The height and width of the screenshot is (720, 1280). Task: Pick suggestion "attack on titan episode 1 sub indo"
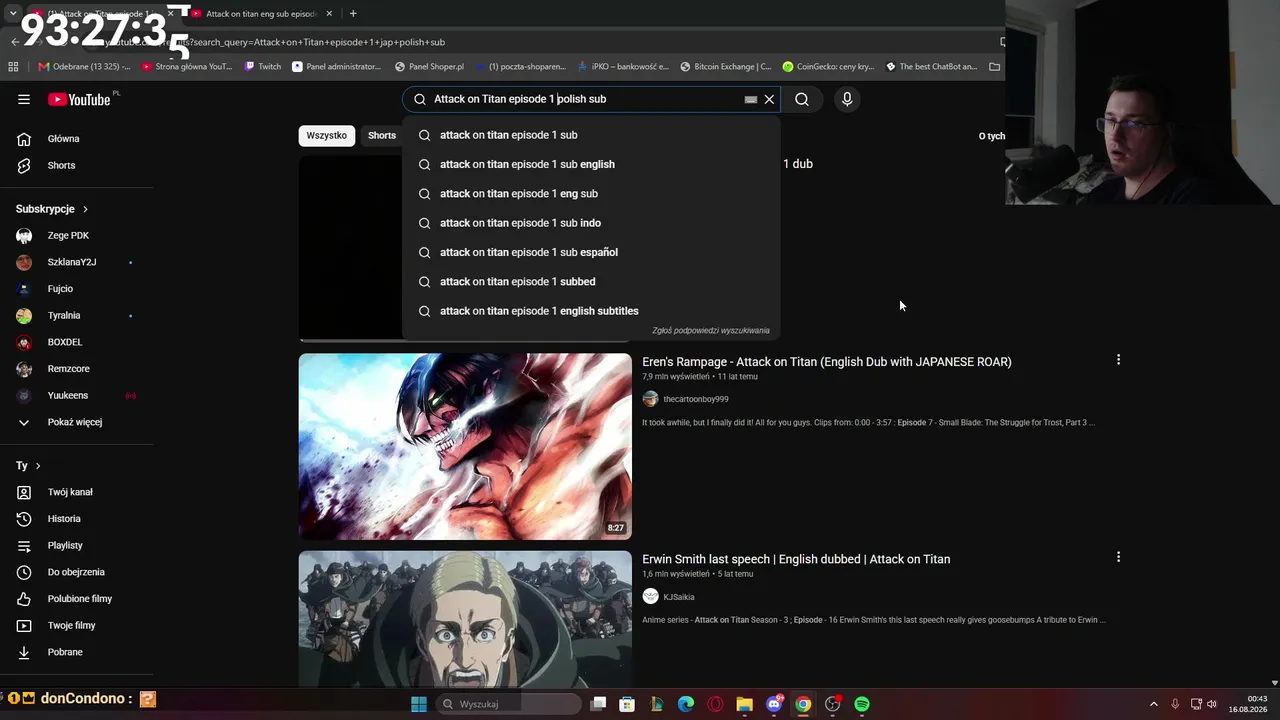(591, 223)
